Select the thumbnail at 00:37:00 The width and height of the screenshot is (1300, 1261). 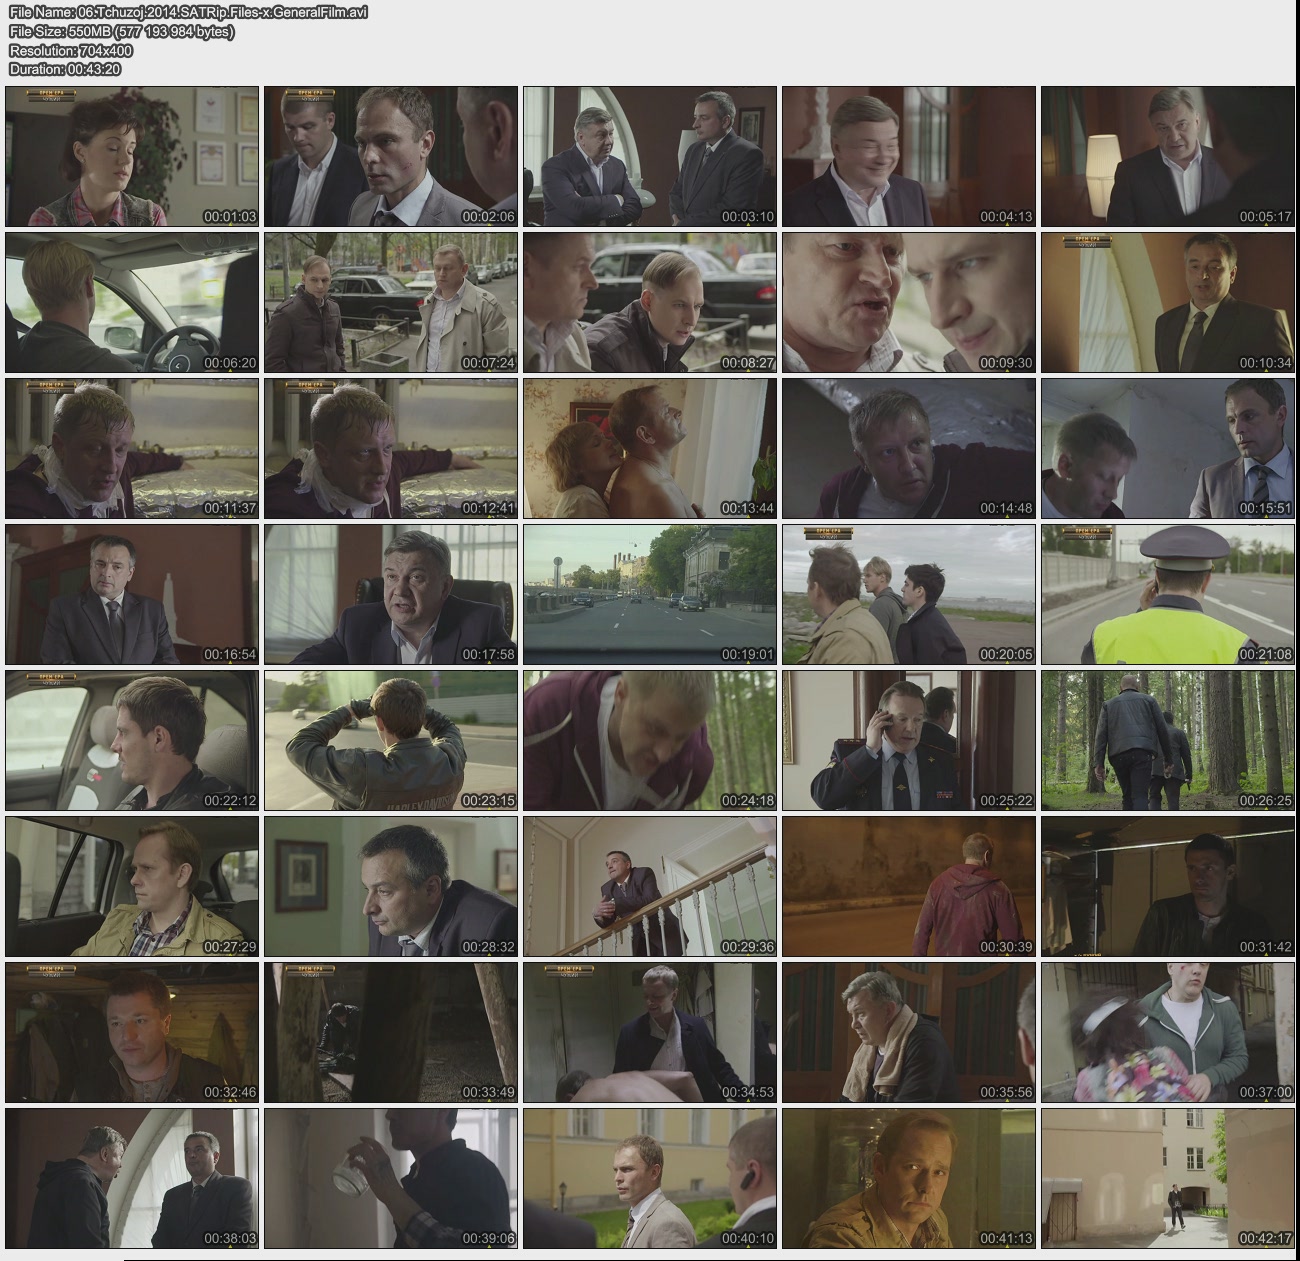1168,1032
